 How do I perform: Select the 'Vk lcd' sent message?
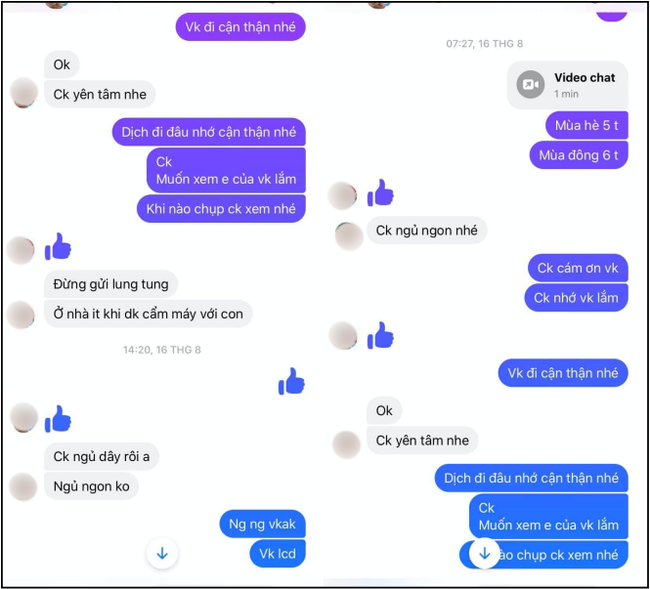tap(277, 553)
